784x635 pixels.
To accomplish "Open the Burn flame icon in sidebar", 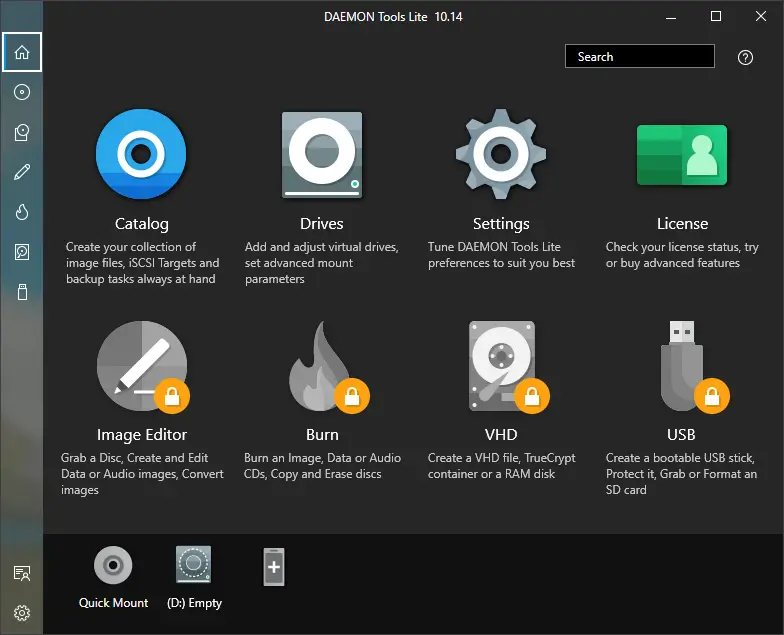I will click(22, 212).
